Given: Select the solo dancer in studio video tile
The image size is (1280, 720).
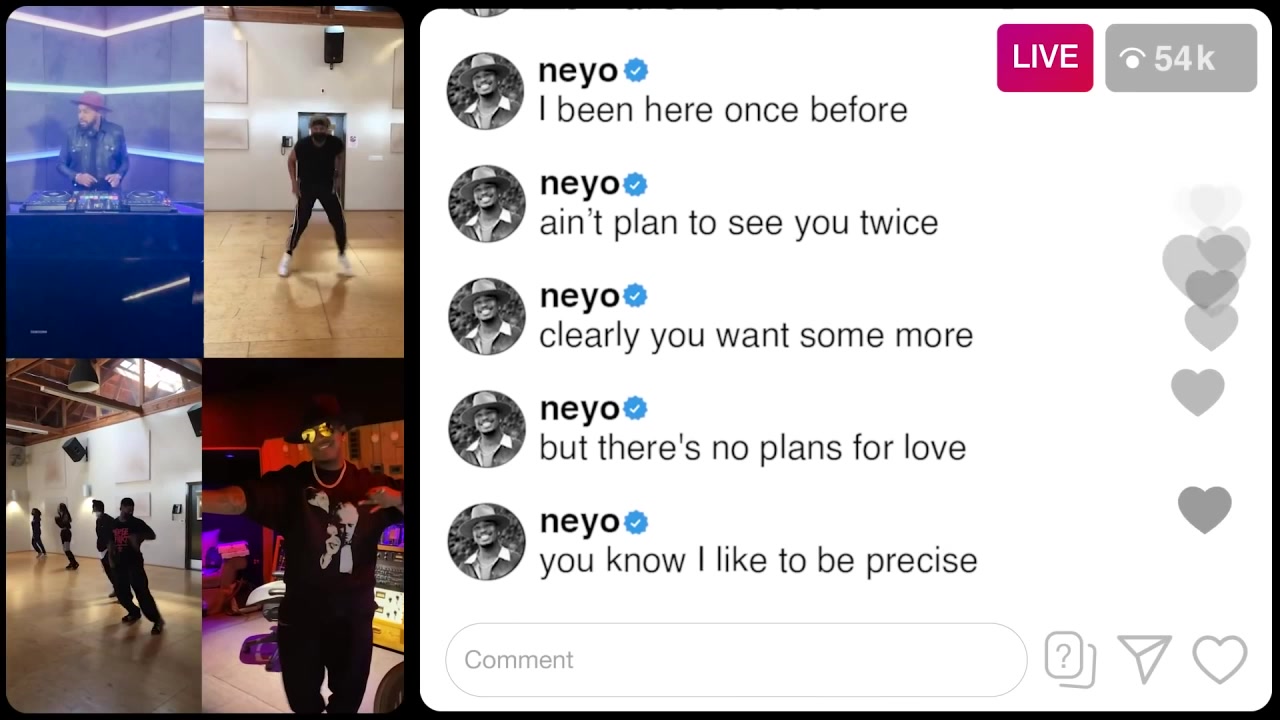Looking at the screenshot, I should (x=304, y=182).
